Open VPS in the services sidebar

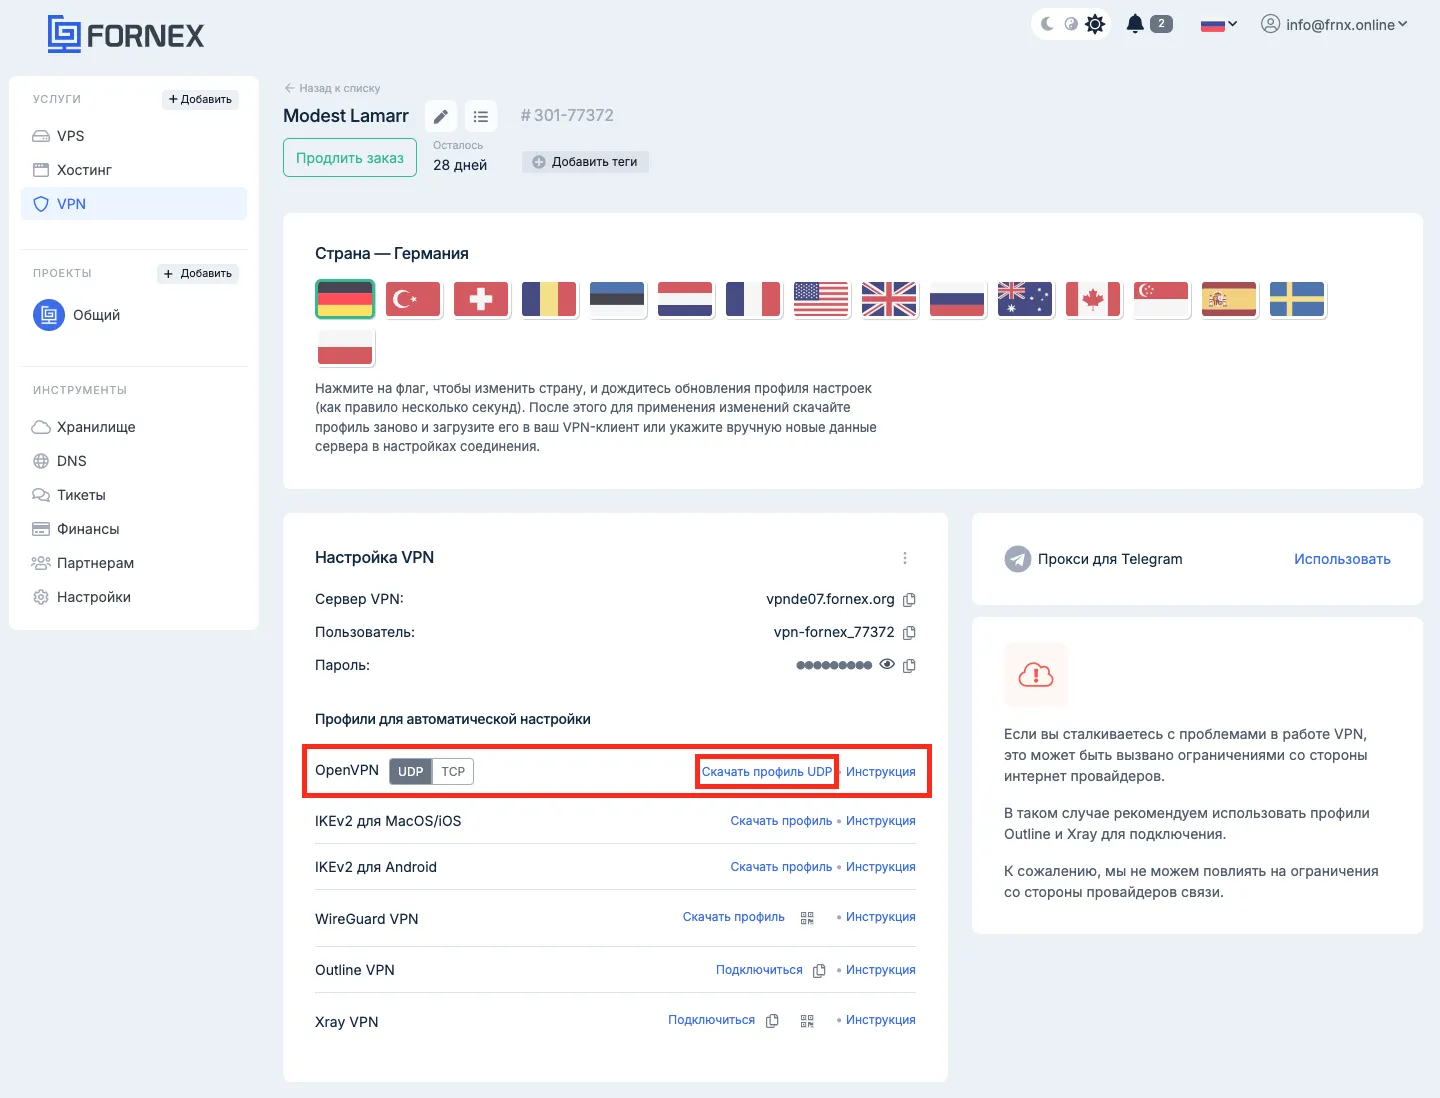coord(134,136)
